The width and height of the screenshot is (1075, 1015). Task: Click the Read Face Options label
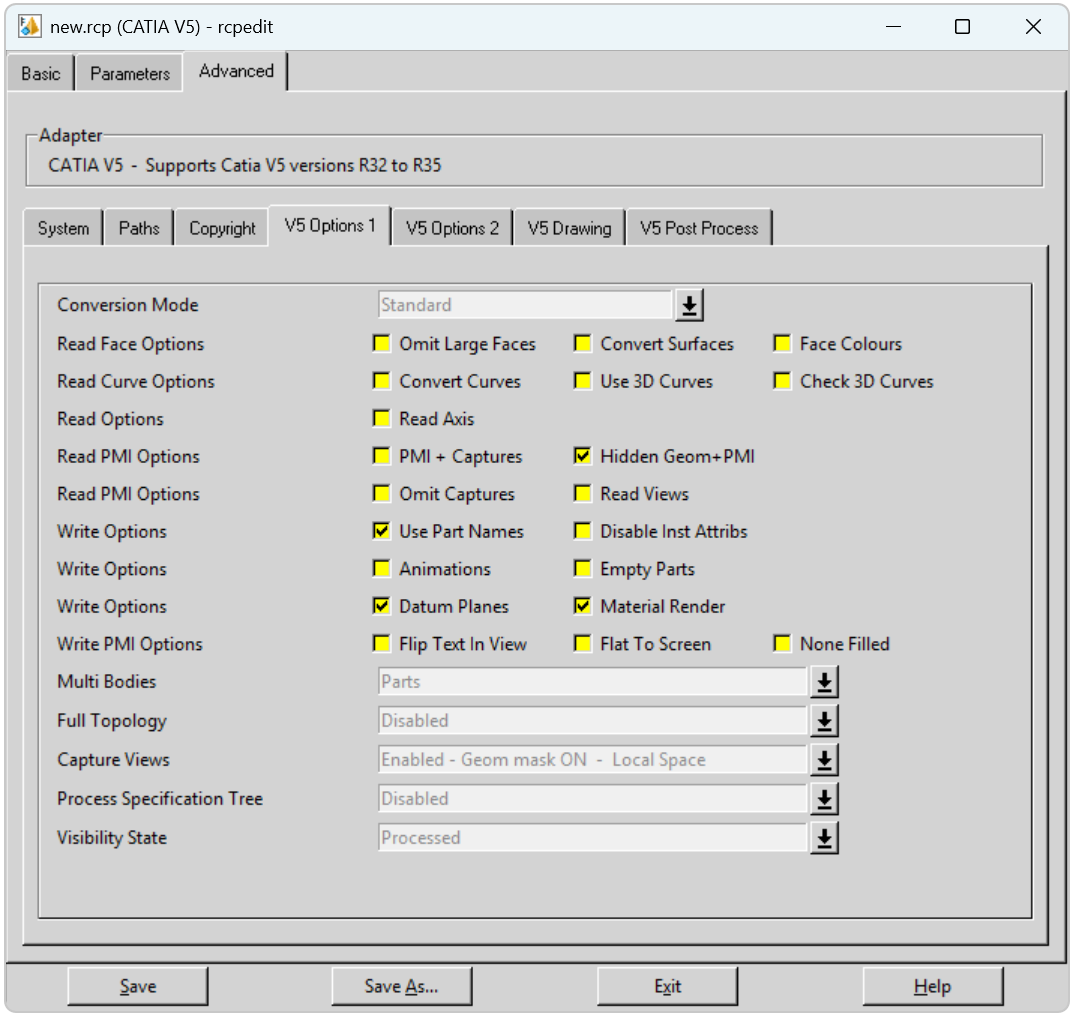pos(130,344)
